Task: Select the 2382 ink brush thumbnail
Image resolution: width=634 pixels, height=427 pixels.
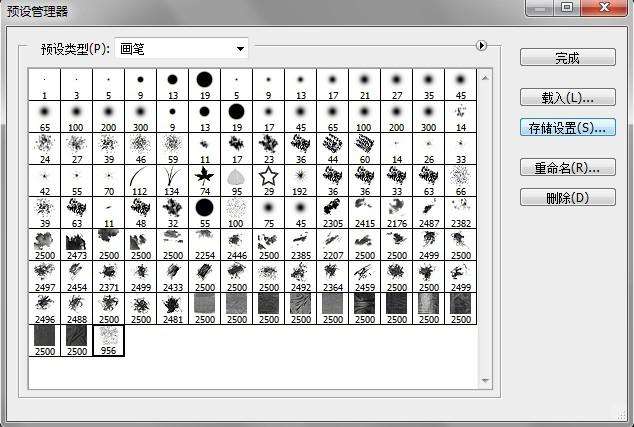Action: click(461, 212)
